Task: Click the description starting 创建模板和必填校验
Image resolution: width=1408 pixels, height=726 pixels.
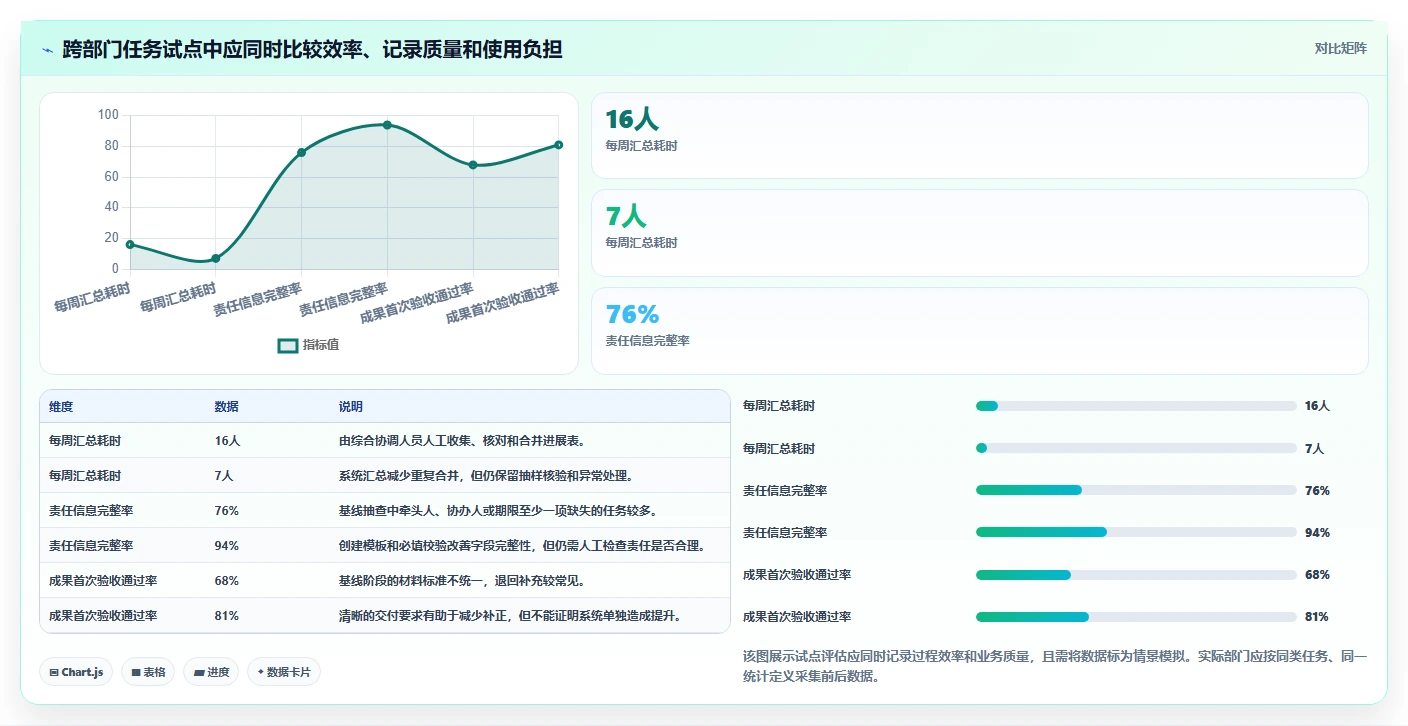Action: click(x=522, y=545)
